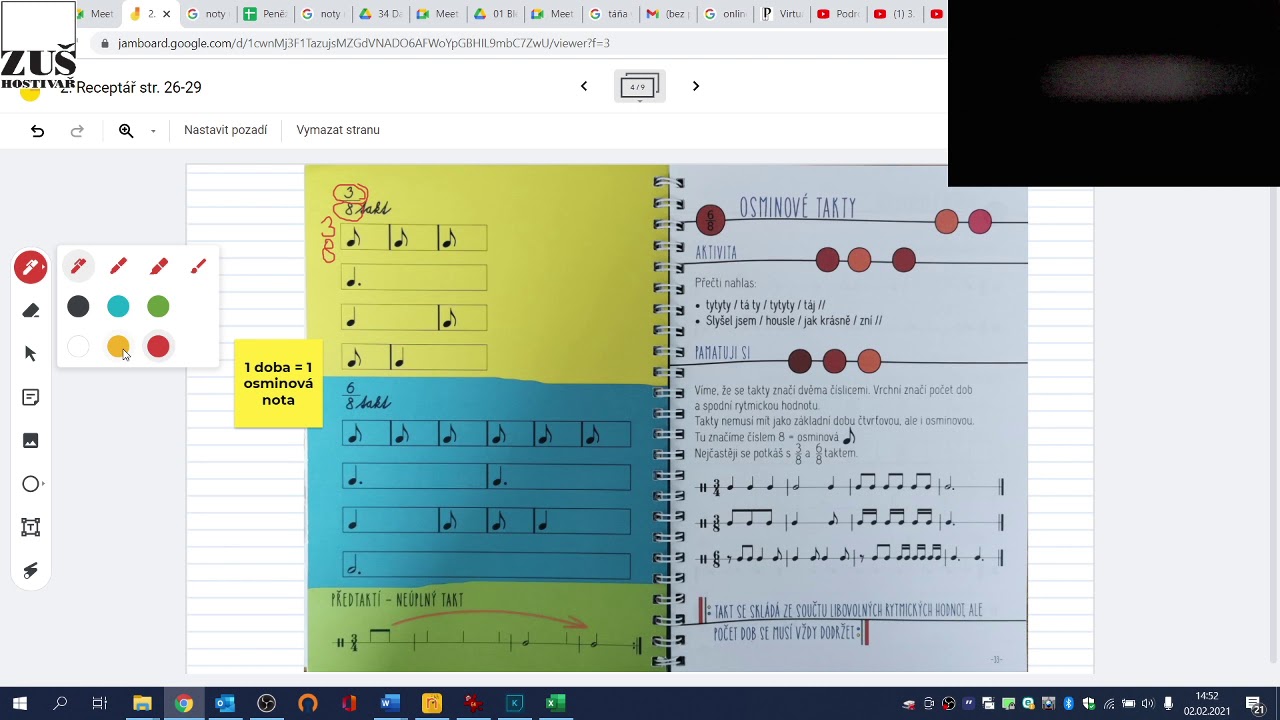Open Outlook from the taskbar
The height and width of the screenshot is (720, 1280).
click(225, 704)
